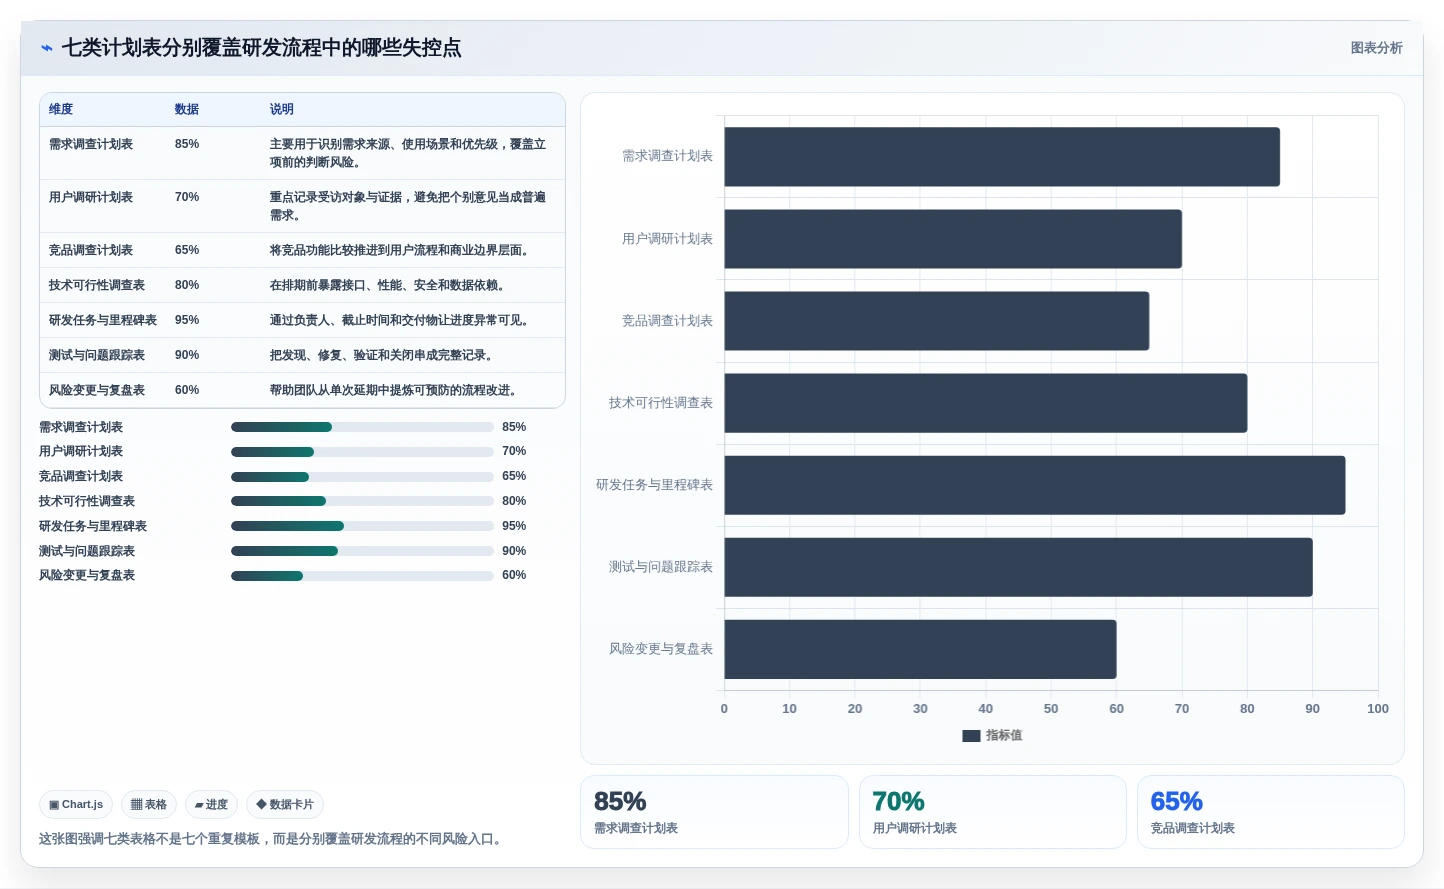Click the 数据卡片 chip
This screenshot has width=1444, height=889.
click(285, 804)
